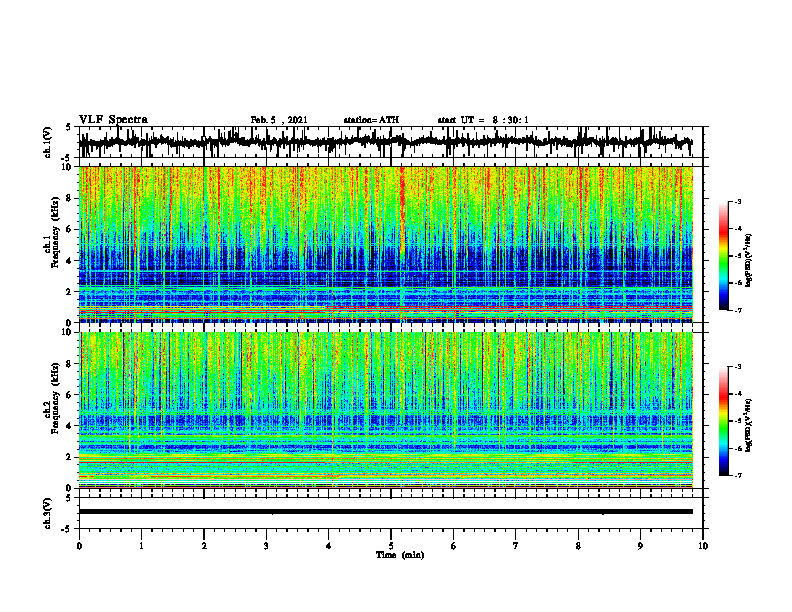This screenshot has width=792, height=612.
Task: Click the "ch.3(V)" axis label
Action: tap(48, 514)
